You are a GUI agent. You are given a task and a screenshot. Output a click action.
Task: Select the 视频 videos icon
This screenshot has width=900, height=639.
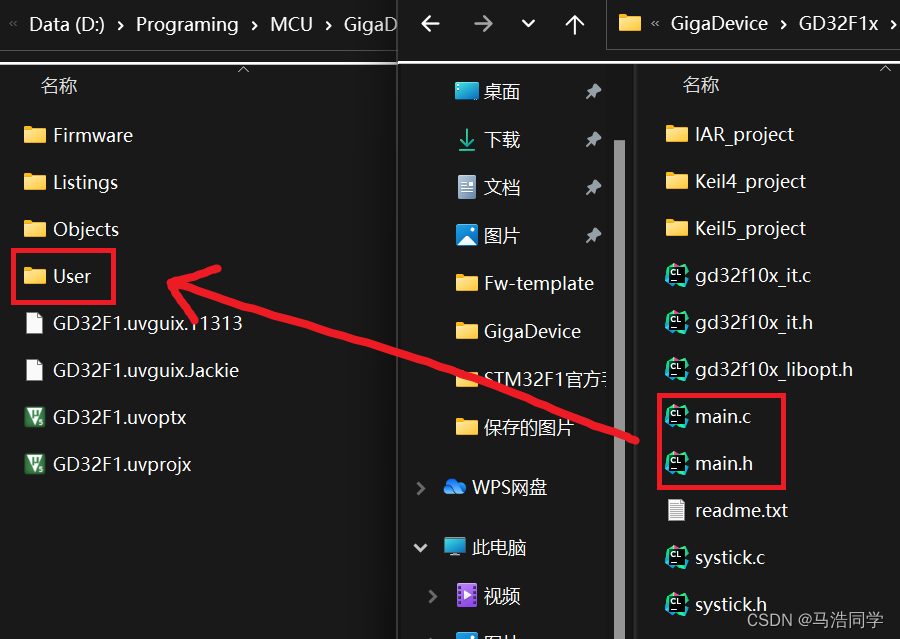tap(467, 595)
